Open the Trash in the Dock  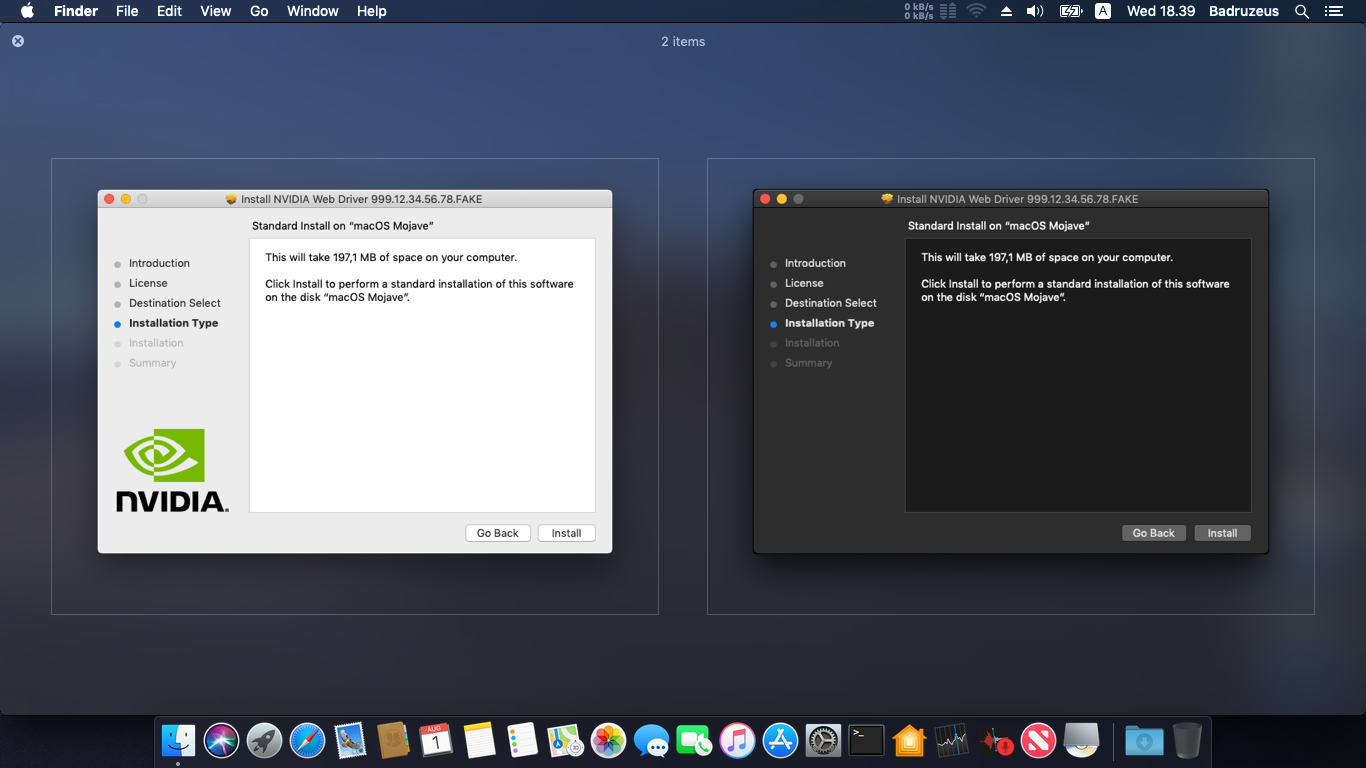[x=1187, y=741]
